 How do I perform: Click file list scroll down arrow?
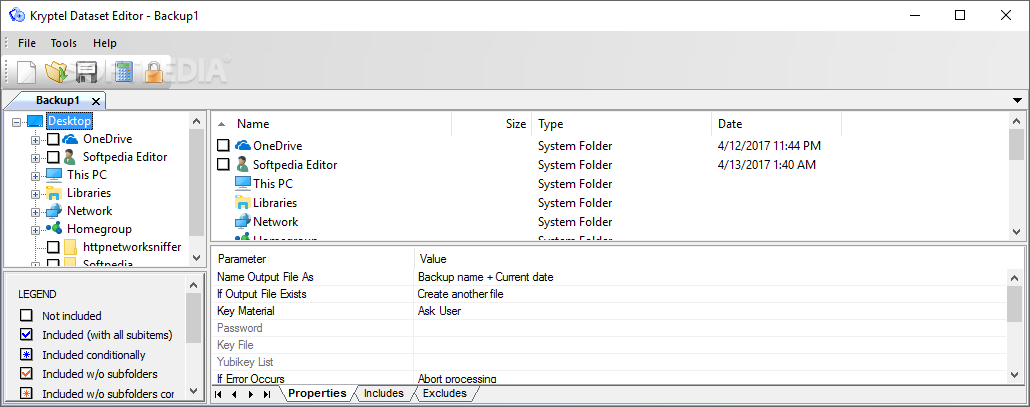click(x=1017, y=232)
